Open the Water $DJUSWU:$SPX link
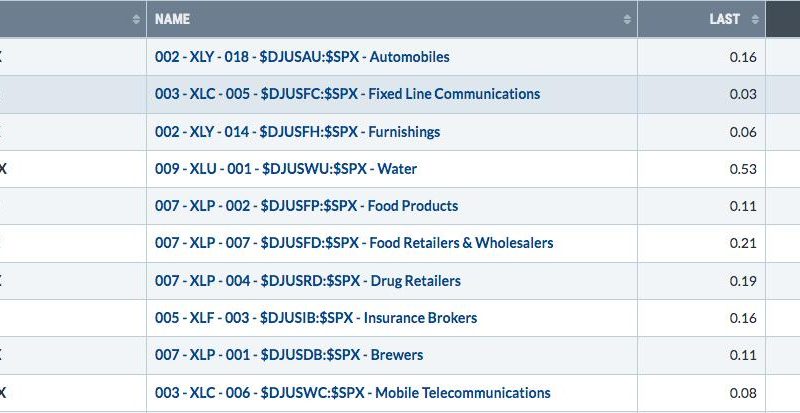800x413 pixels. pyautogui.click(x=286, y=169)
